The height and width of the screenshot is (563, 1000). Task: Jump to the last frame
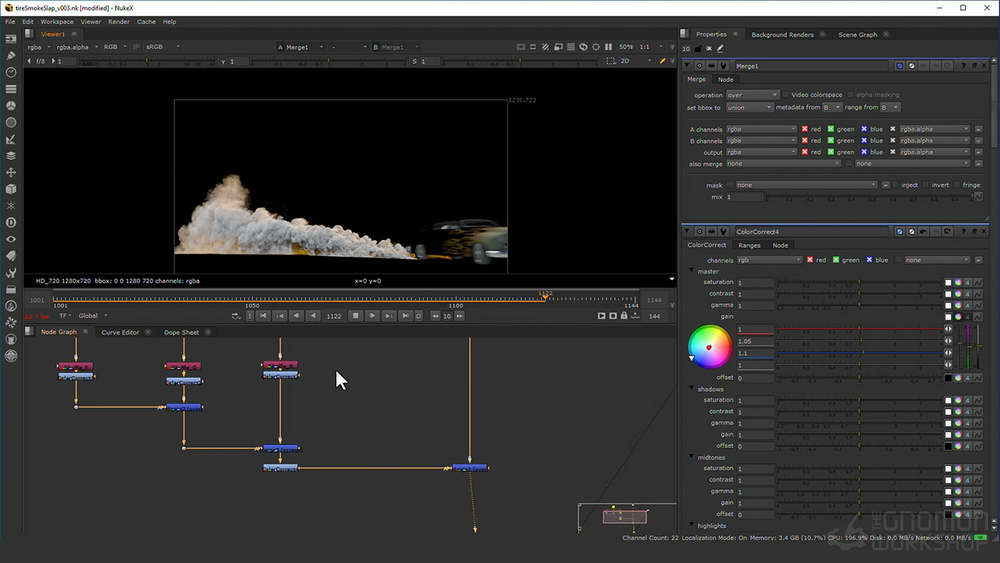point(405,316)
